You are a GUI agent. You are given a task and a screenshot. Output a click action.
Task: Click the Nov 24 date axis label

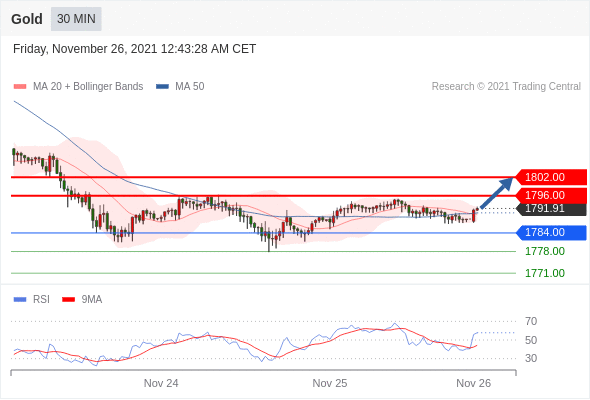[161, 383]
